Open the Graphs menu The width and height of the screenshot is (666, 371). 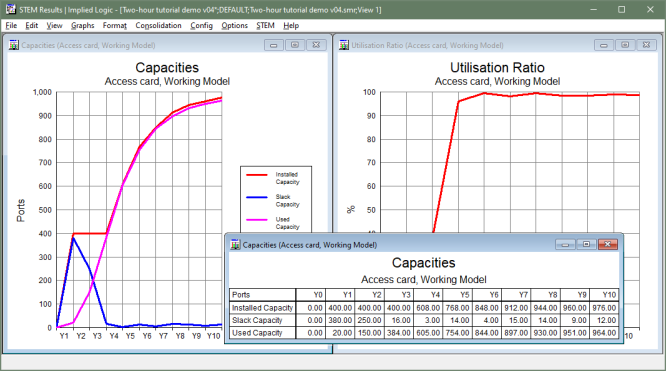pyautogui.click(x=82, y=25)
